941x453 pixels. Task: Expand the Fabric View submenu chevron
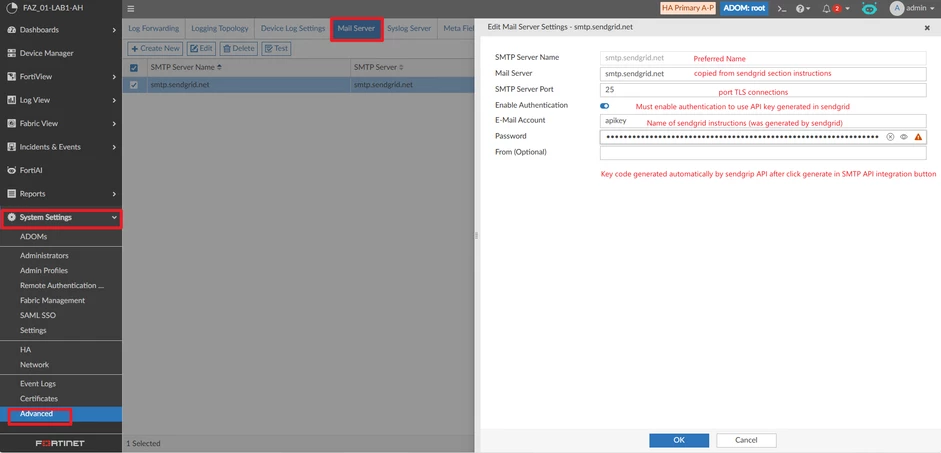114,124
